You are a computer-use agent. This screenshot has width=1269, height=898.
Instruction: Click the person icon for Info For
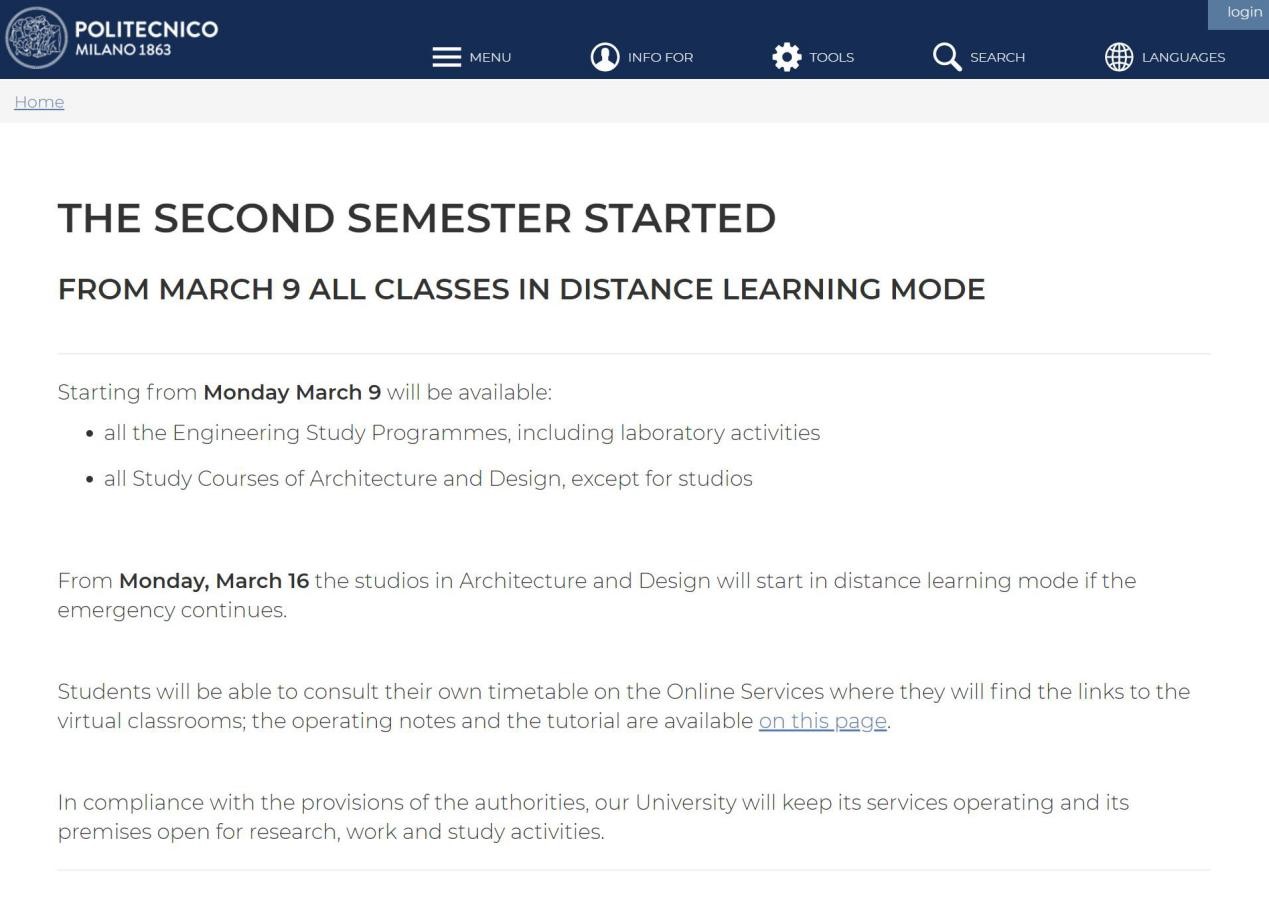605,57
